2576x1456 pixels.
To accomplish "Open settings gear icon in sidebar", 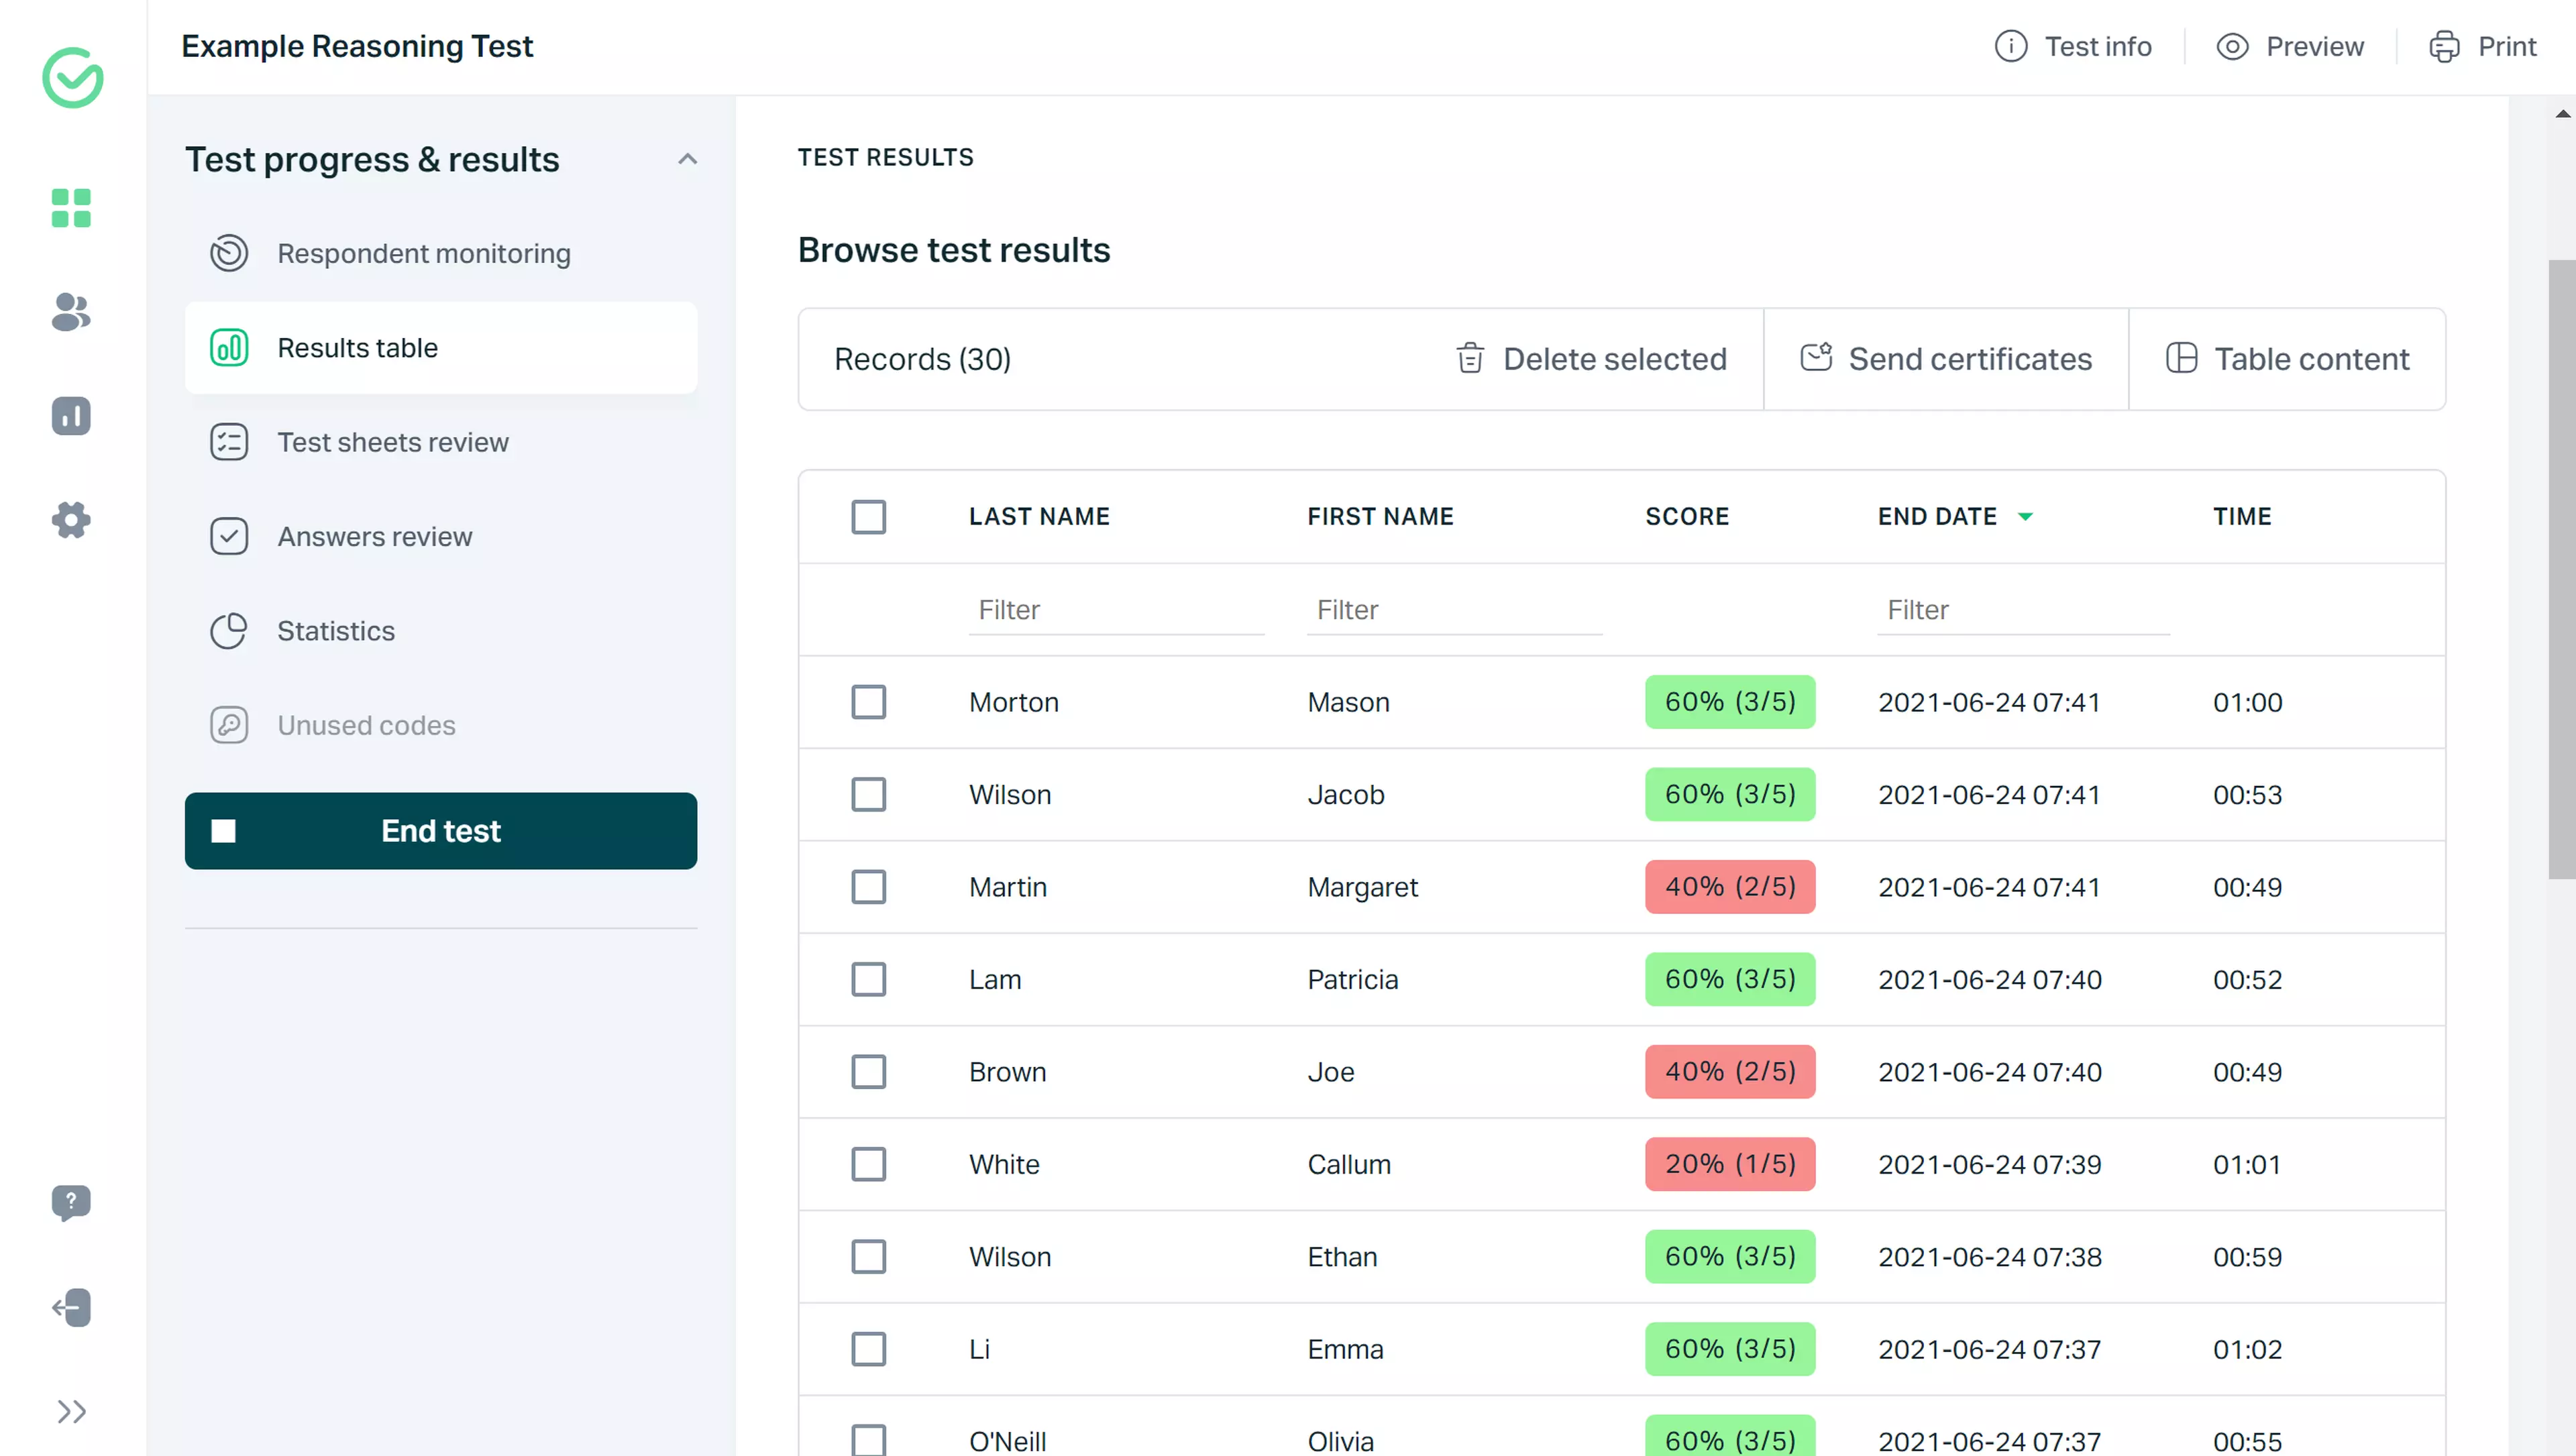I will 71,520.
